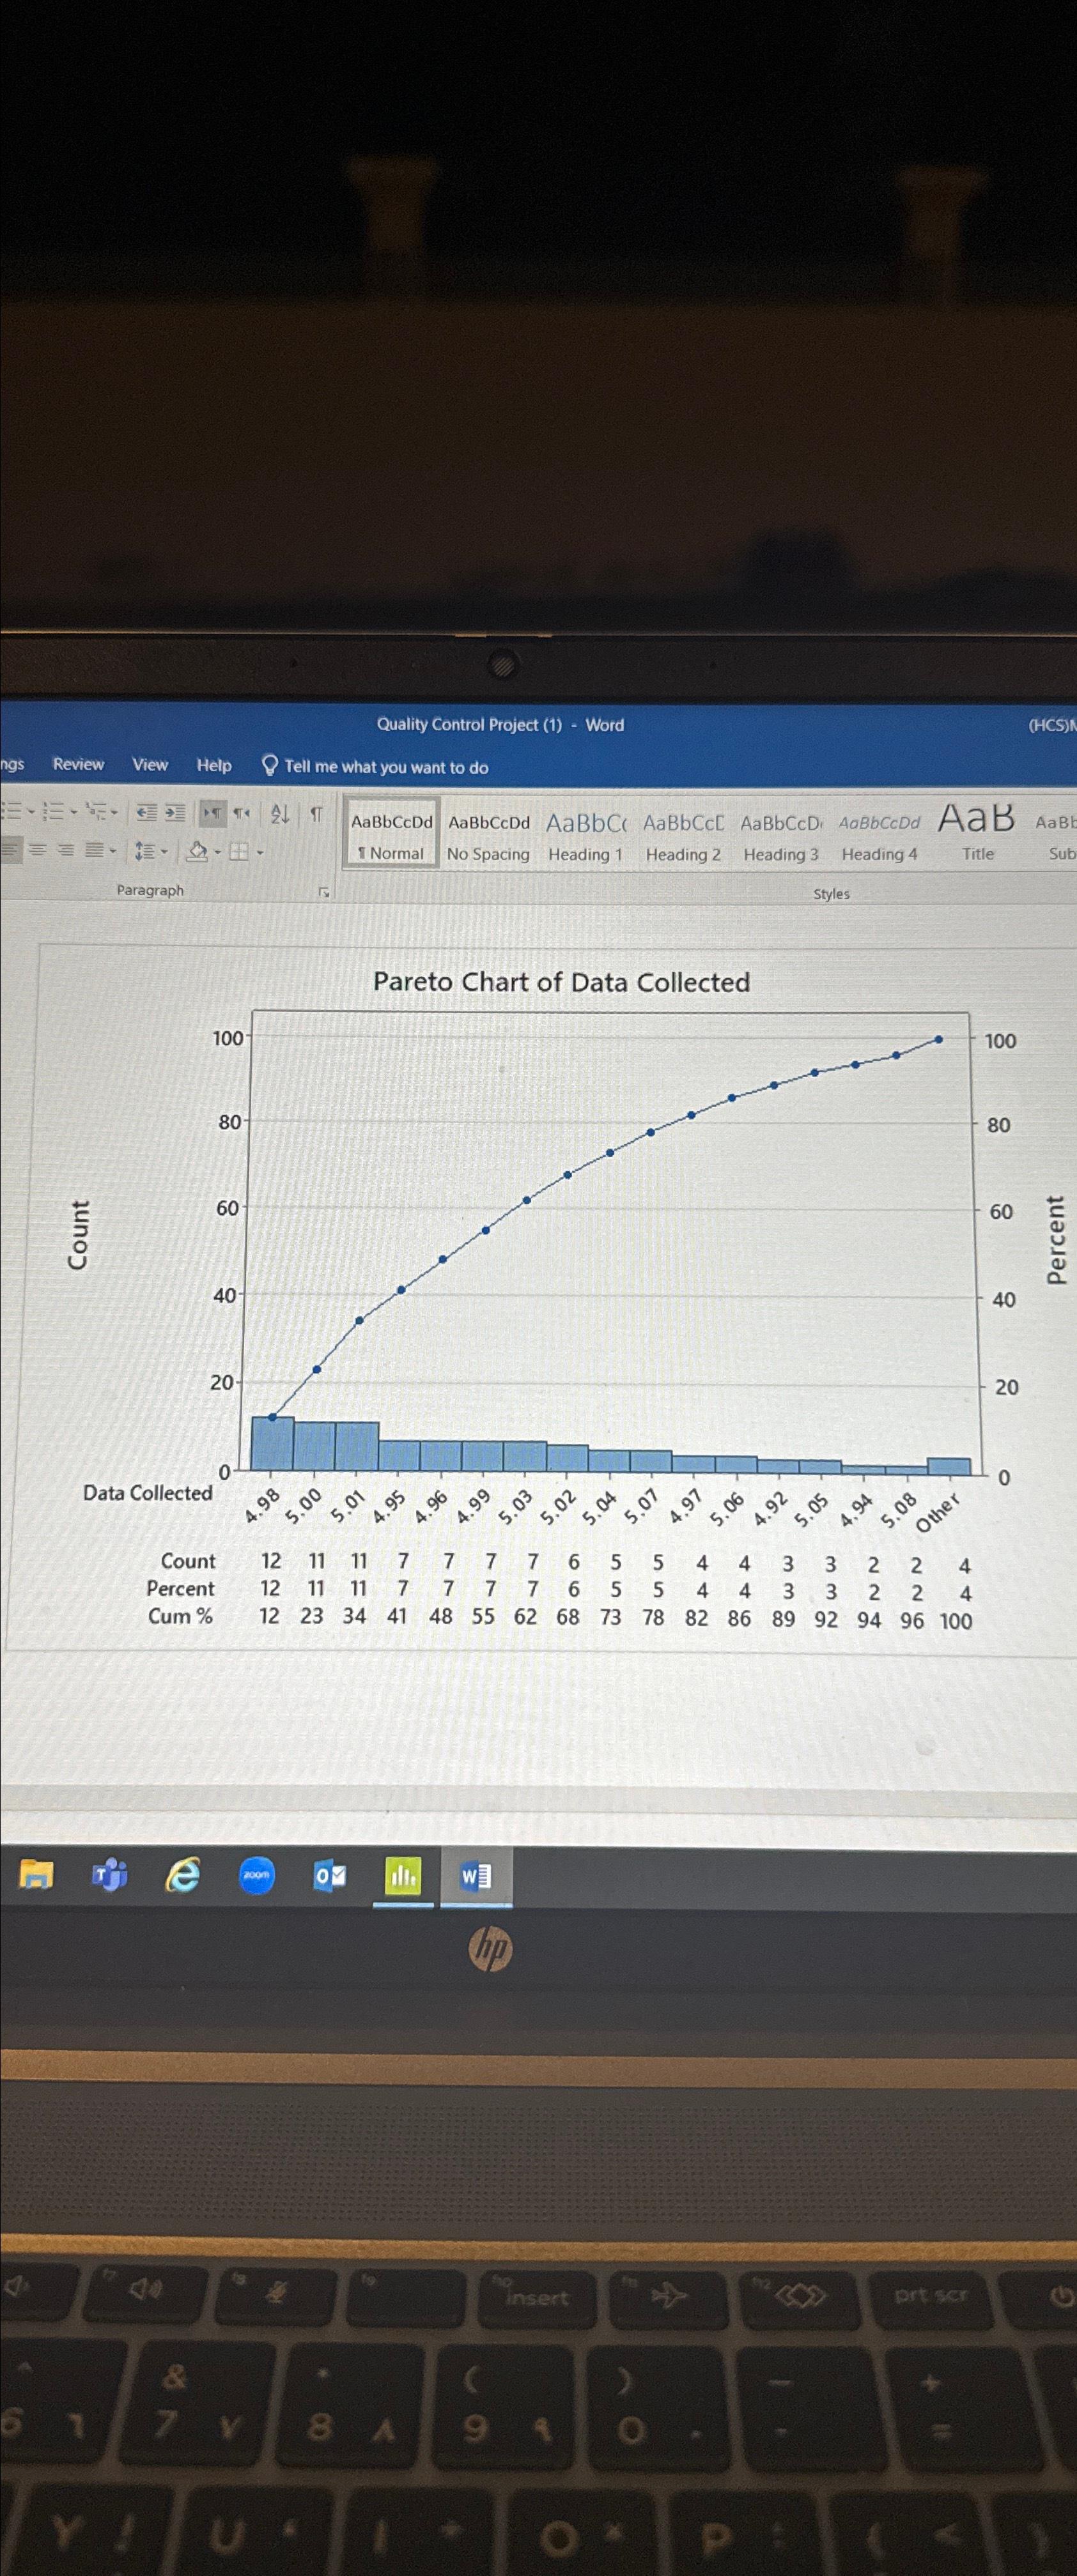
Task: Open Shading color picker swatch
Action: [197, 853]
